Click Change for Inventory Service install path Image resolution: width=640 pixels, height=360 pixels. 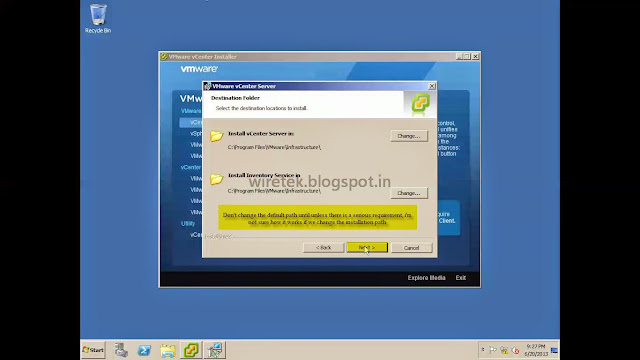409,193
